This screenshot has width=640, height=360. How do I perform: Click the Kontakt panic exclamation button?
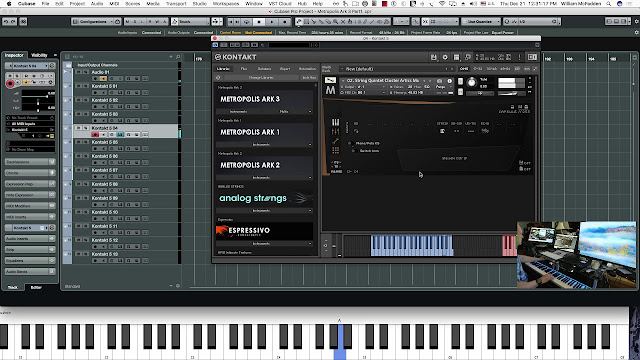520,57
